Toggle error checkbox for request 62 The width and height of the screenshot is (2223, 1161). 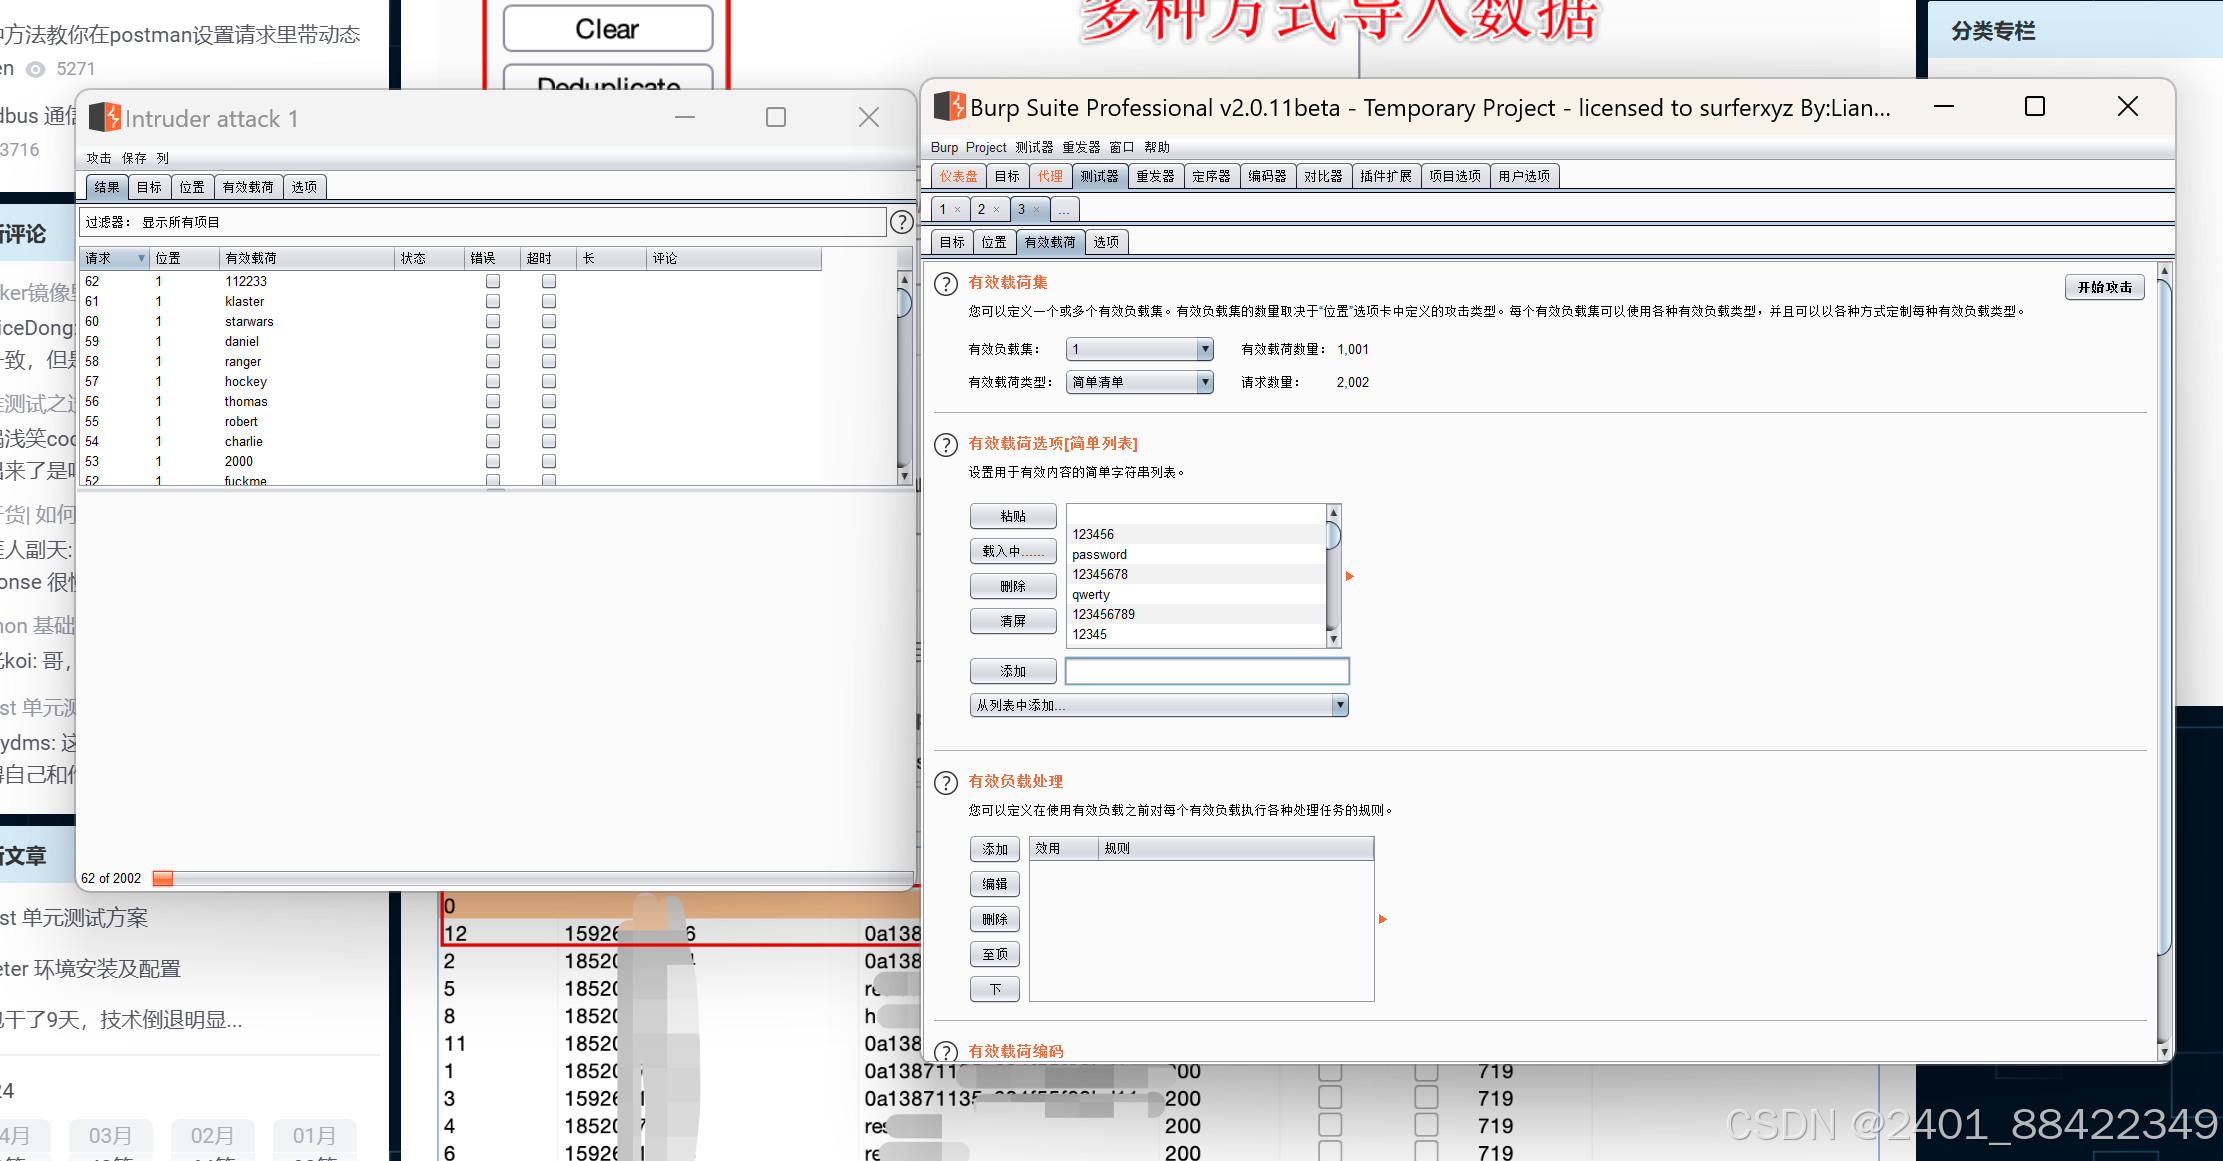pos(493,282)
